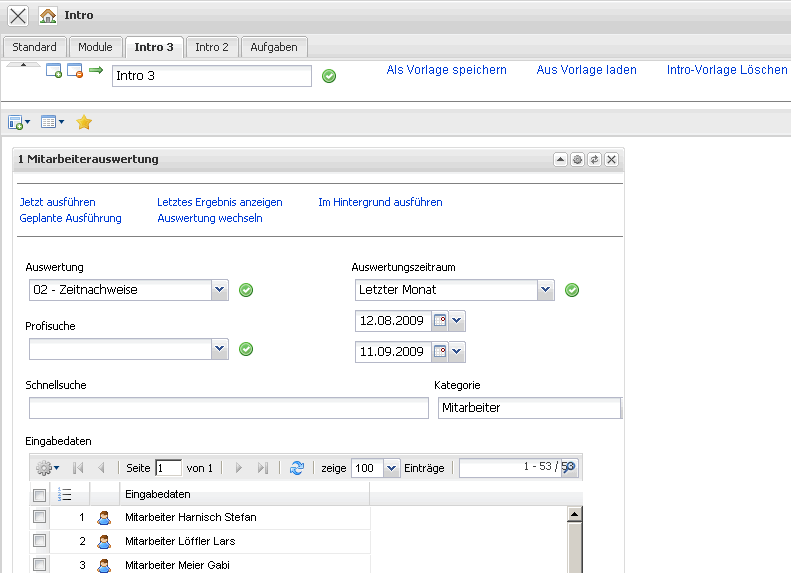Select the Mitarbeiter Löffler Lars row checkbox
Screen dimensions: 791x573
click(x=40, y=541)
